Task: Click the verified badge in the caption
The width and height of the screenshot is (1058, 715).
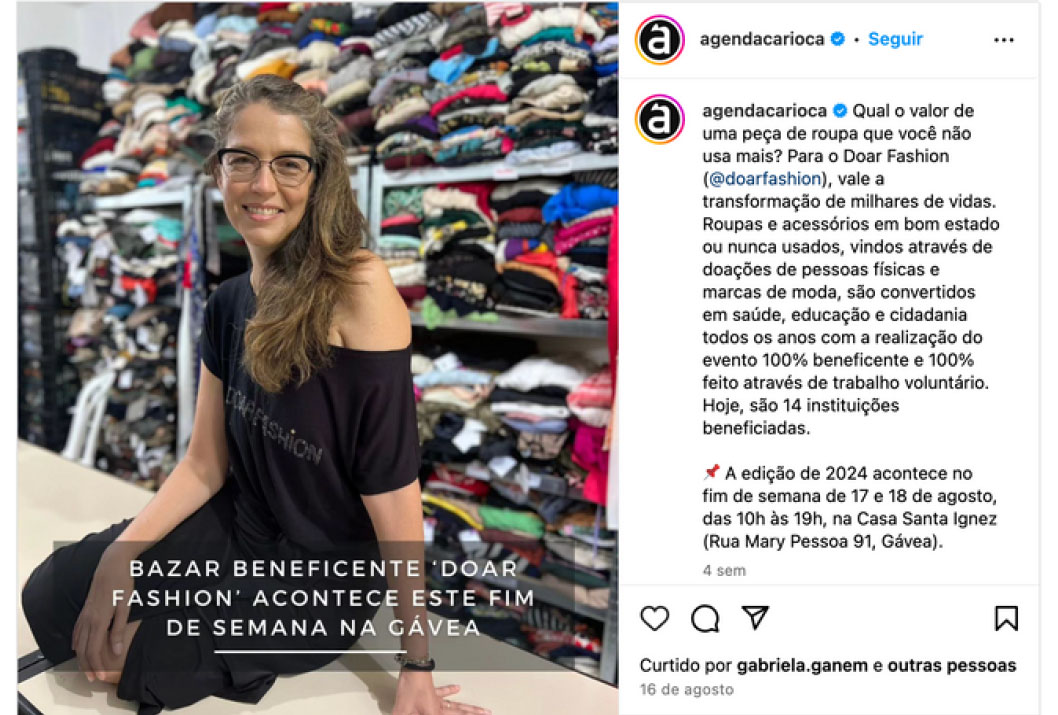Action: pyautogui.click(x=840, y=111)
